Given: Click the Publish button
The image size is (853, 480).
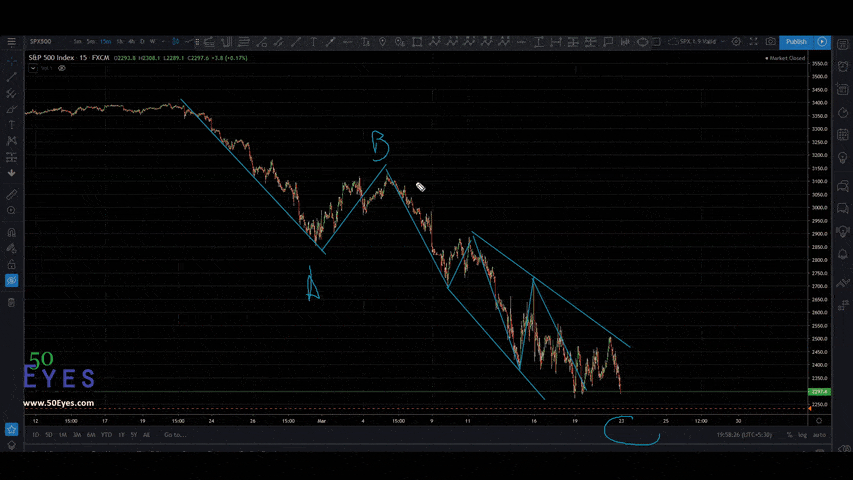Looking at the screenshot, I should point(796,42).
